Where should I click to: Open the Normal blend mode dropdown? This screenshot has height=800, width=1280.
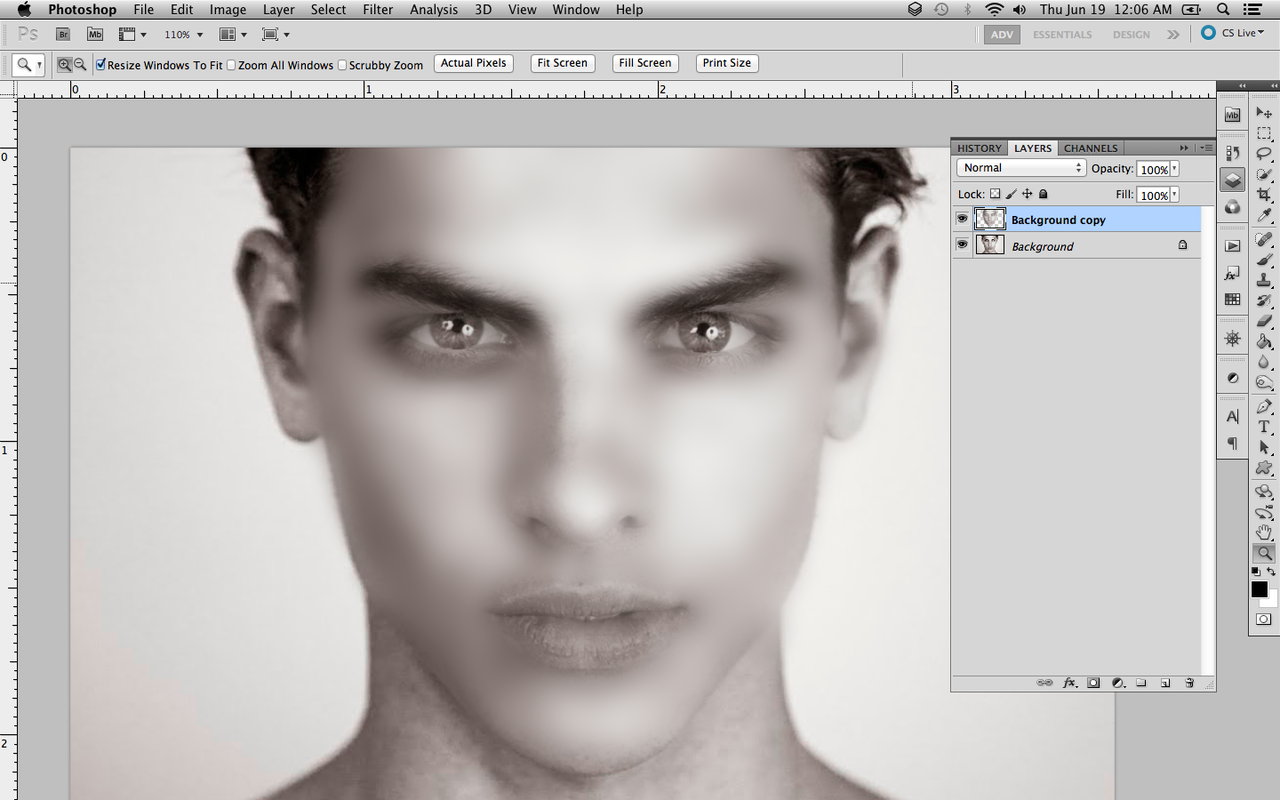click(x=1021, y=168)
